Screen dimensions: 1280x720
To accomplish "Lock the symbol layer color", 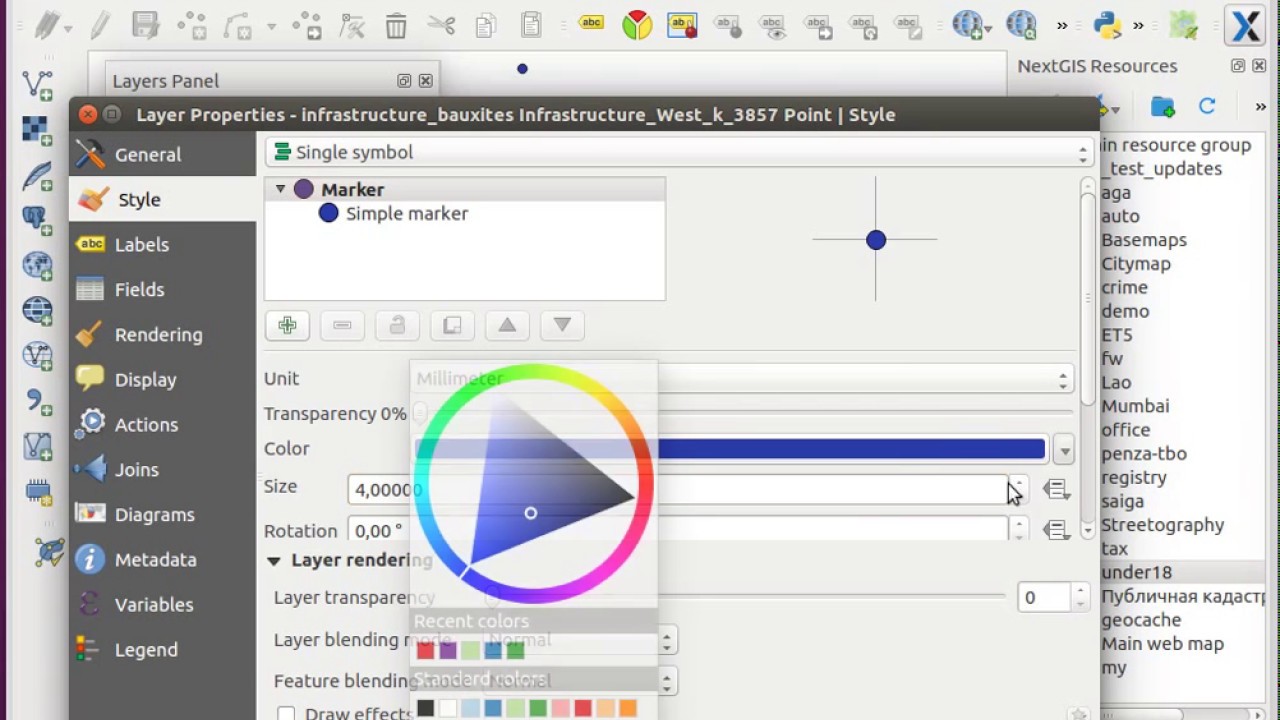I will pos(397,325).
